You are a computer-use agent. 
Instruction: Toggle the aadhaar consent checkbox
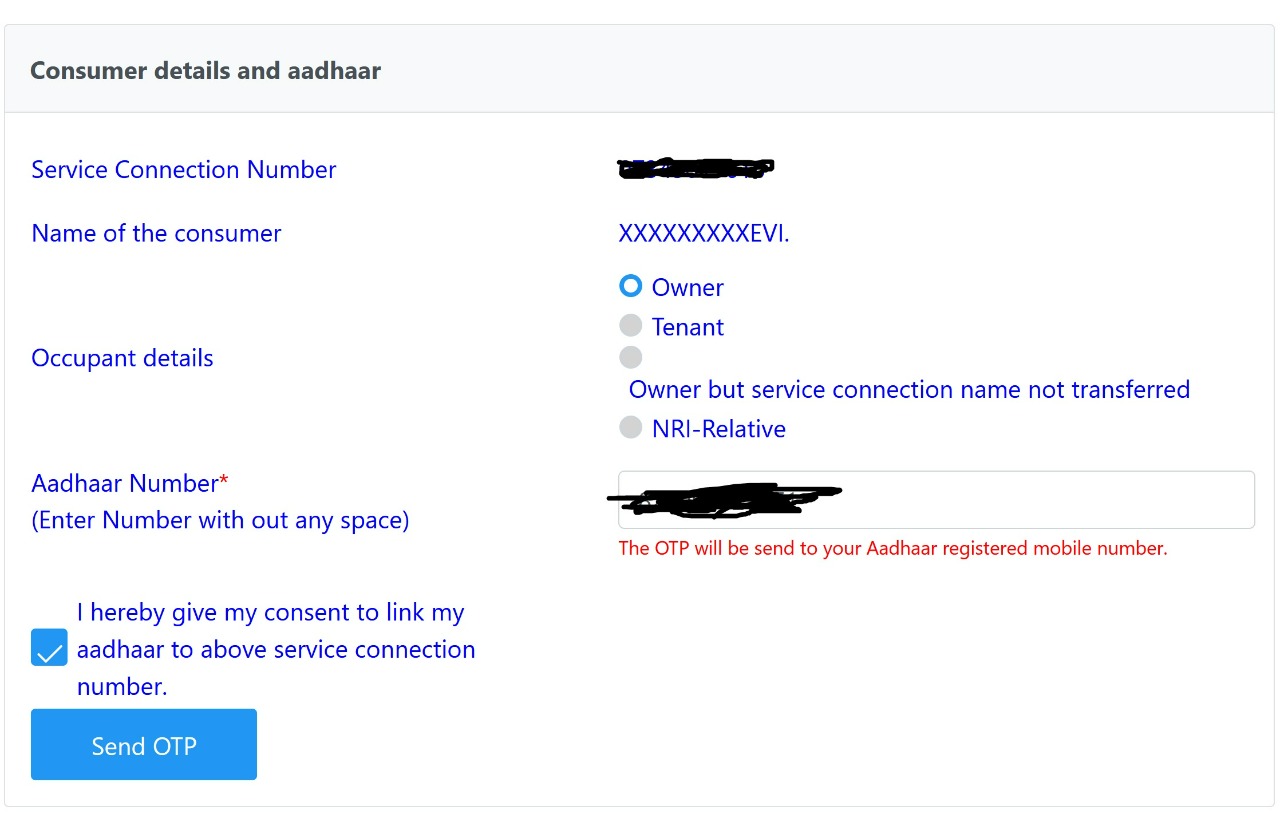coord(49,647)
